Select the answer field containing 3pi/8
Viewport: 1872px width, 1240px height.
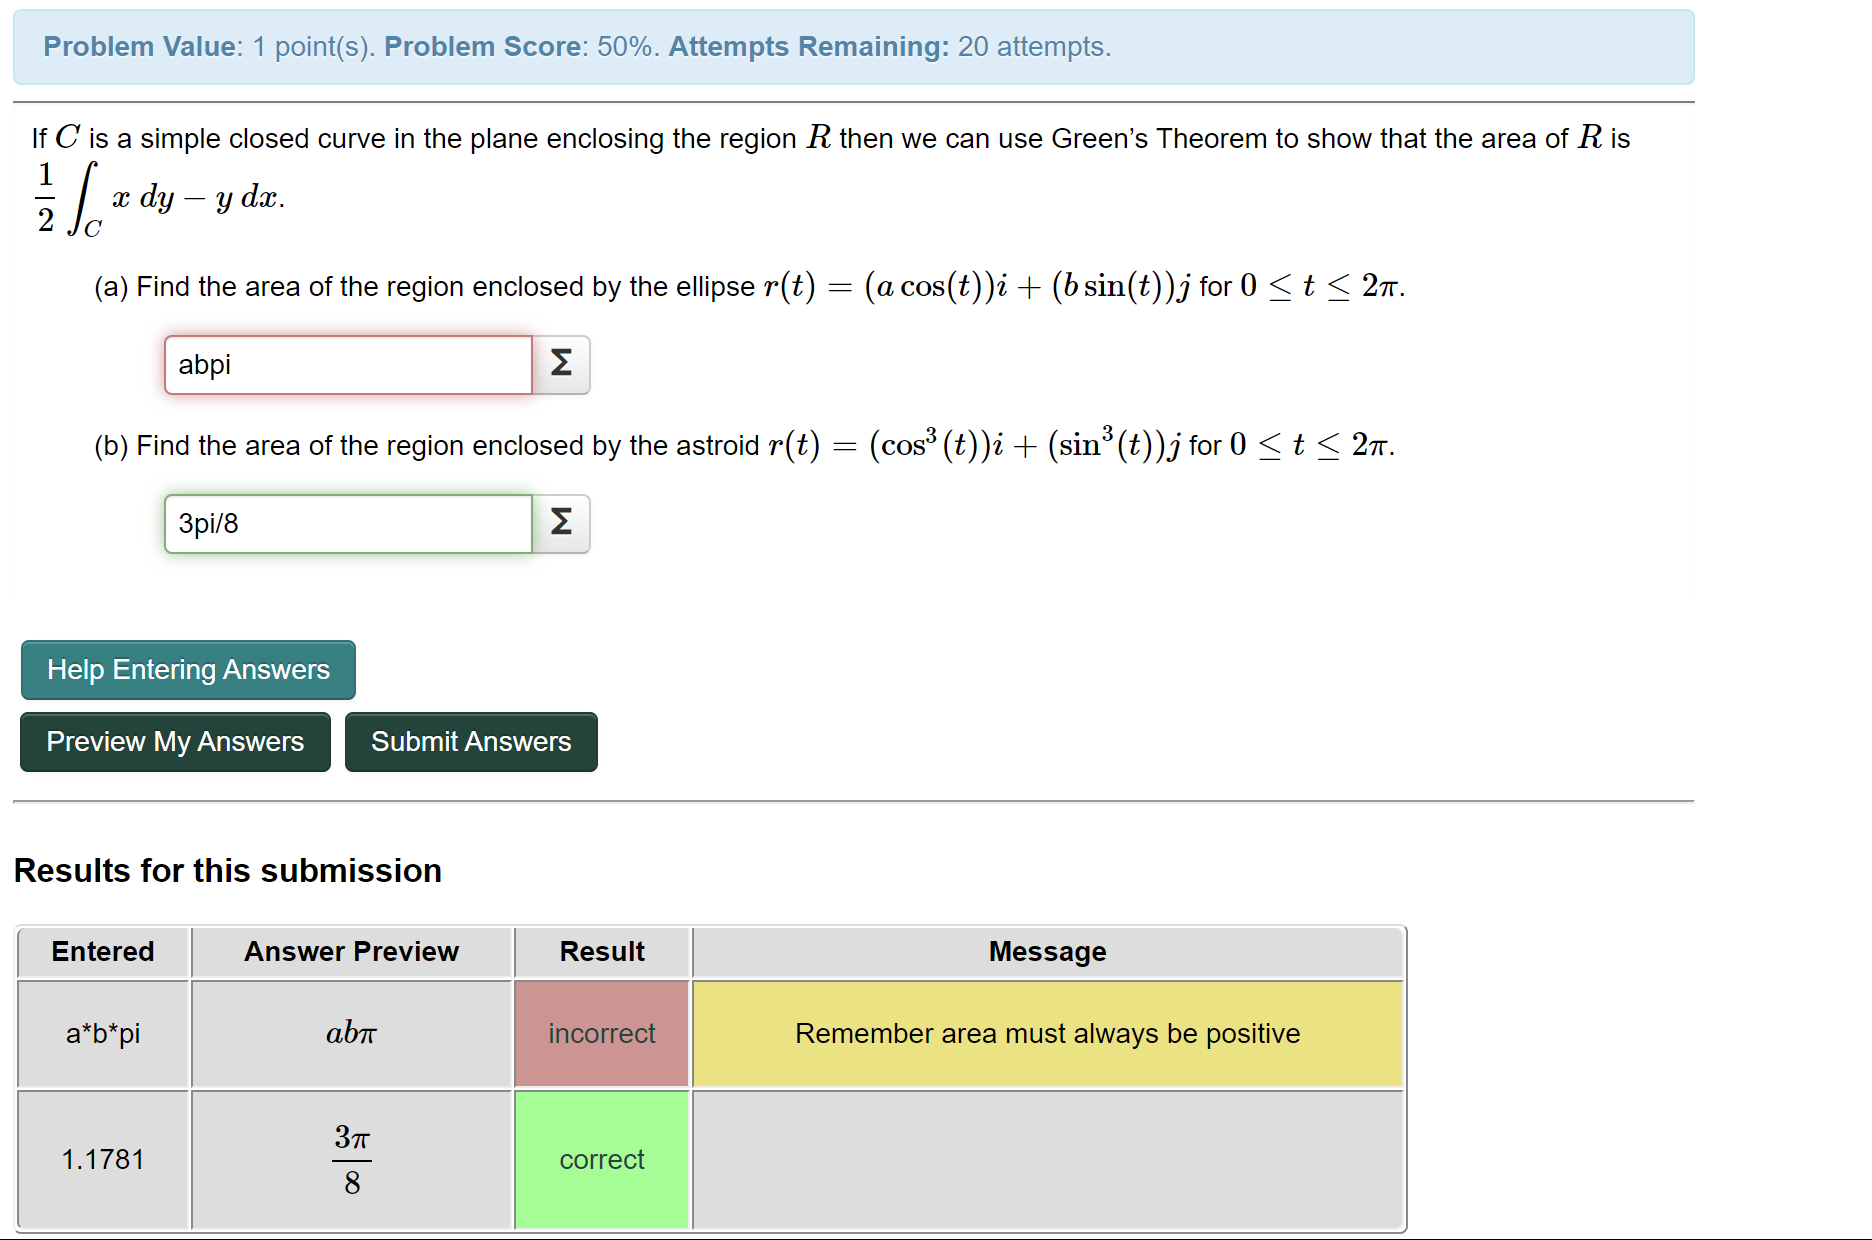click(348, 524)
